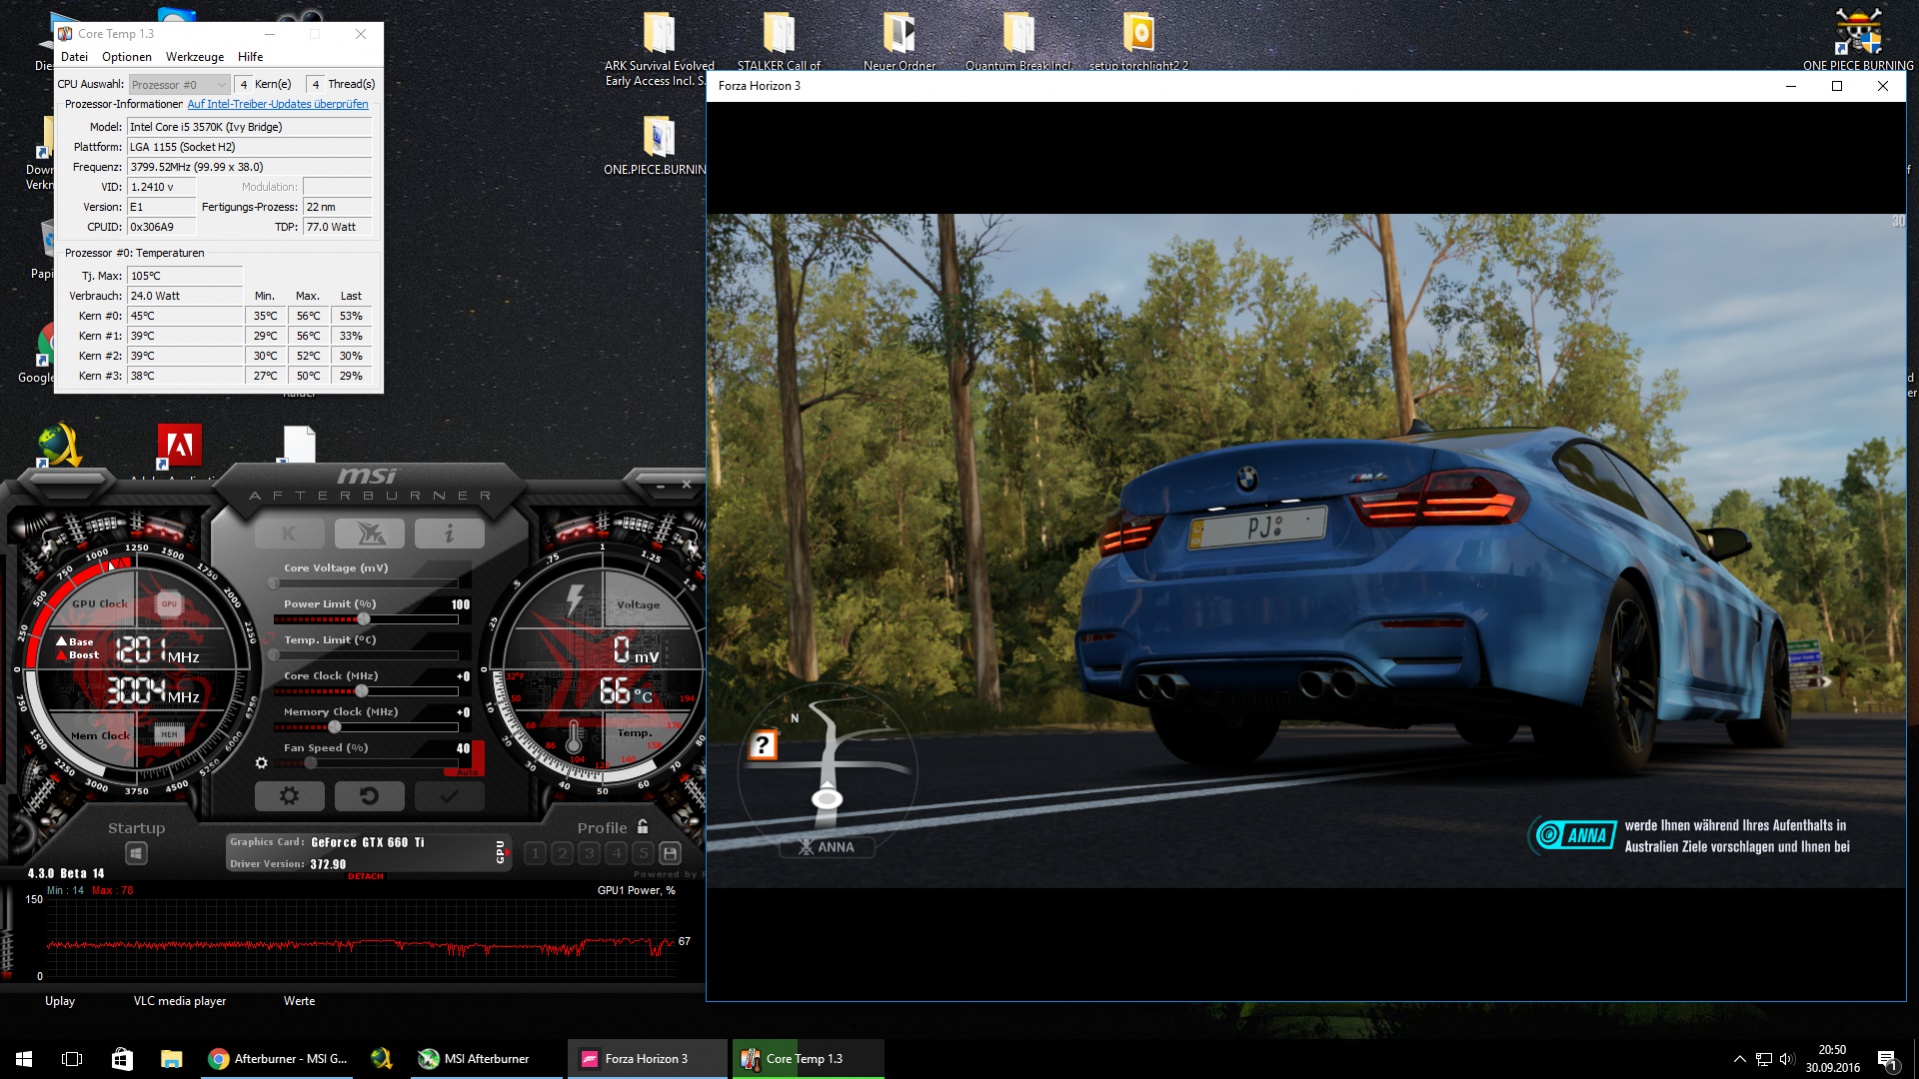Screen dimensions: 1919x1079
Task: Open the taskbar clock and date
Action: coord(1832,1059)
